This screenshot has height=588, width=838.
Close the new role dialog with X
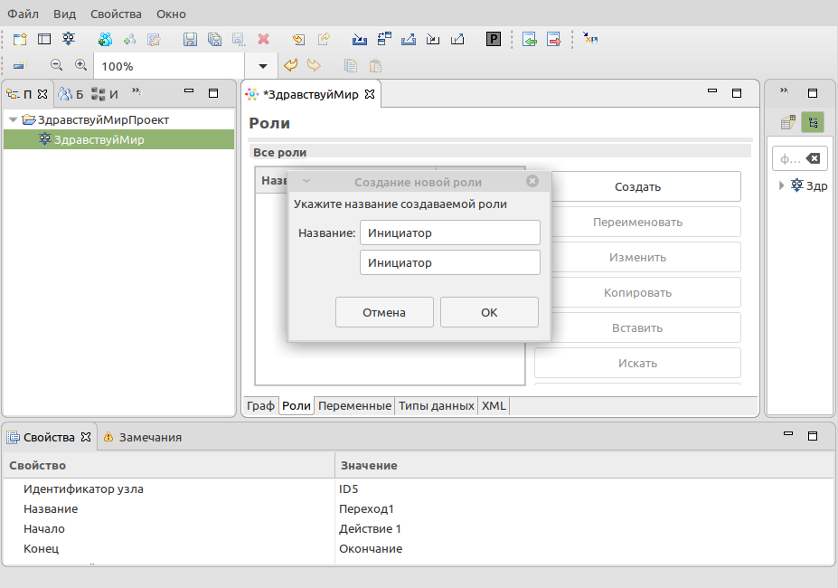coord(532,181)
